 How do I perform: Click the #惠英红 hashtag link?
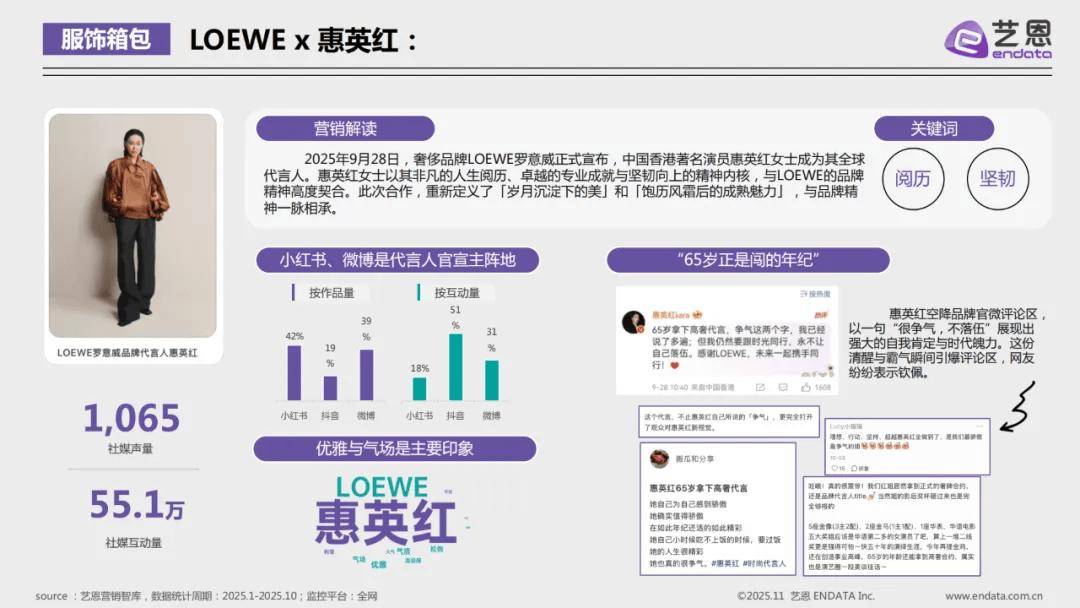(725, 563)
